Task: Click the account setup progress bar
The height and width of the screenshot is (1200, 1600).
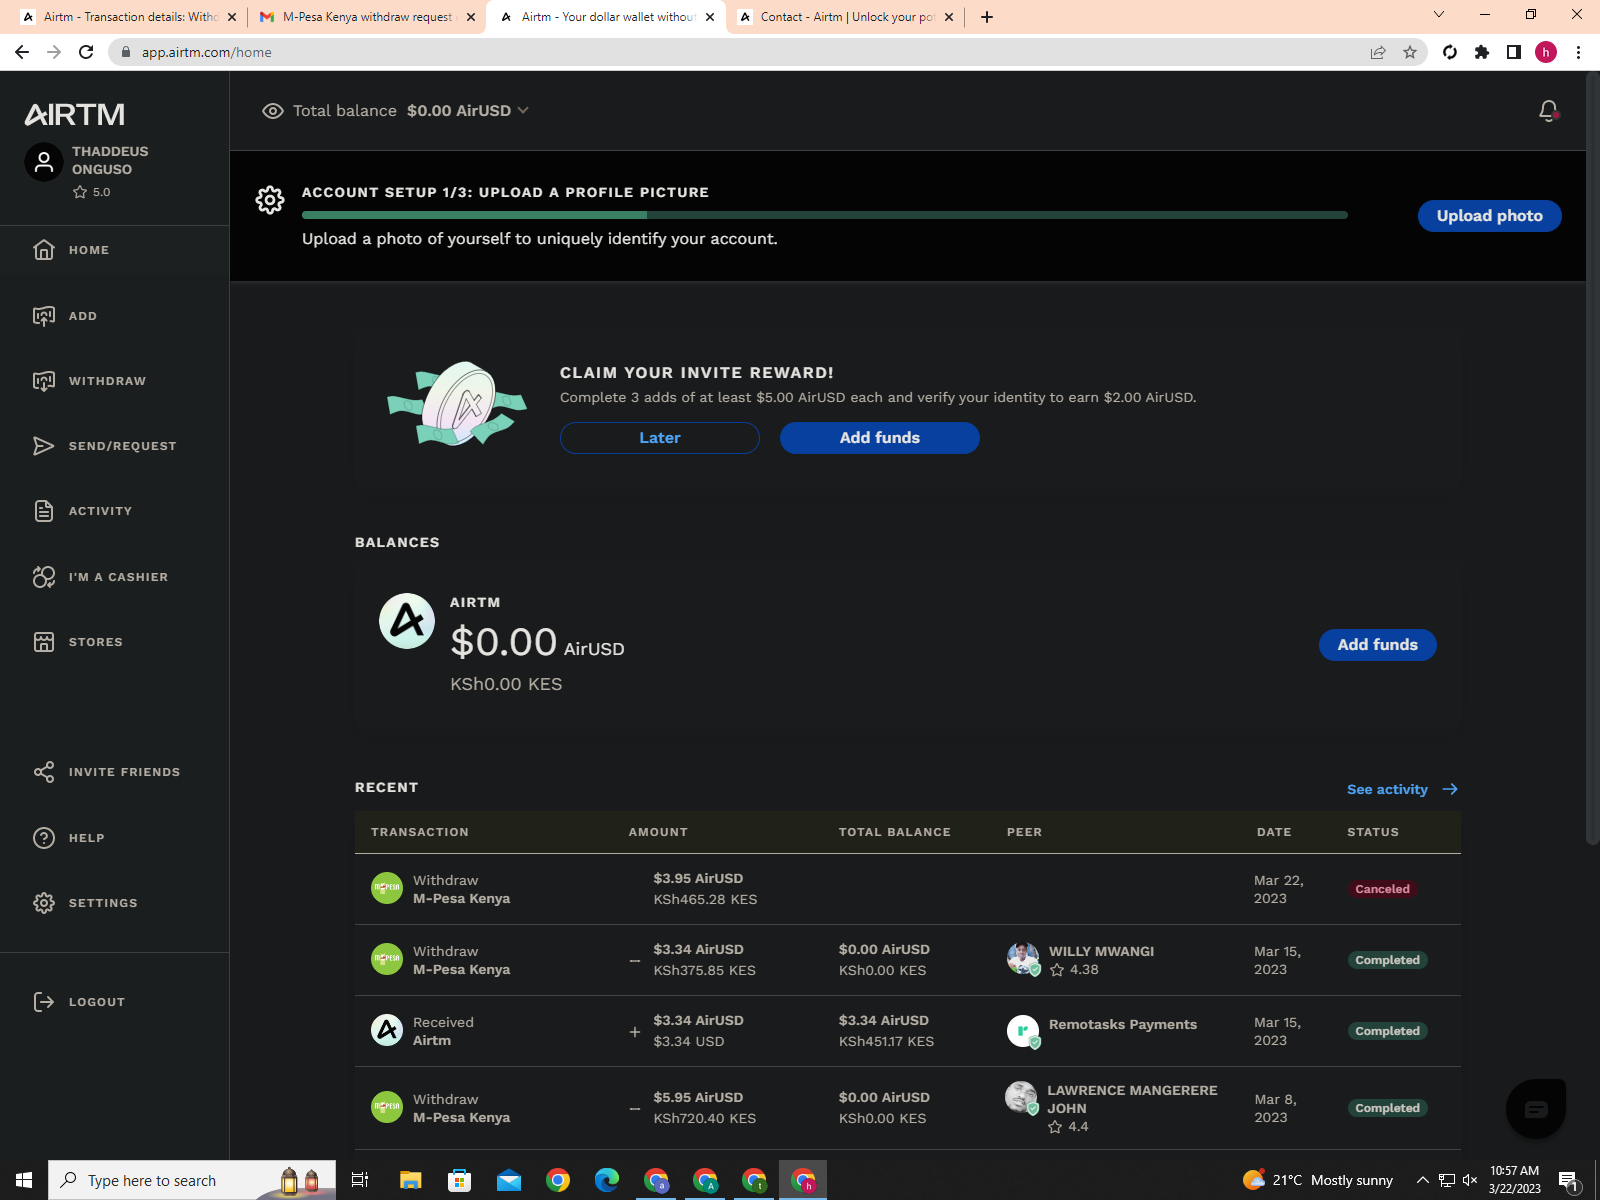Action: pos(824,215)
